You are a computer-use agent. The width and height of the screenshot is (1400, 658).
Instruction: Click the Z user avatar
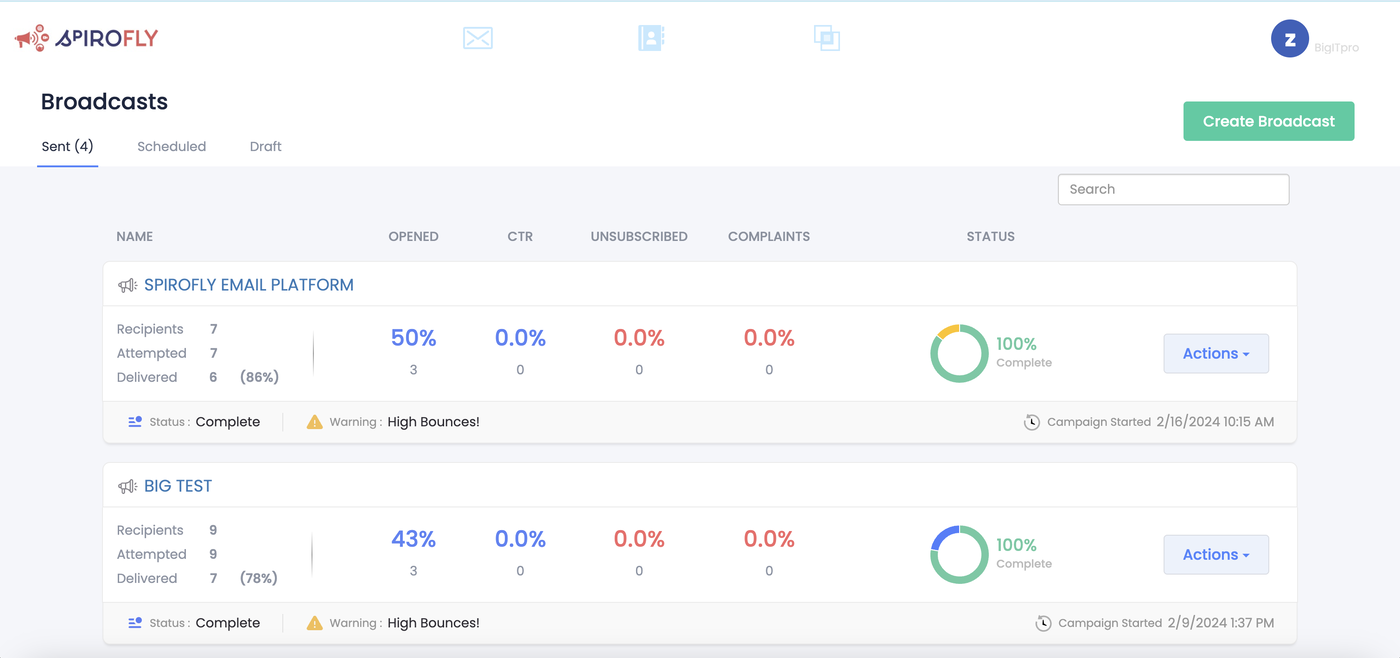click(1289, 39)
